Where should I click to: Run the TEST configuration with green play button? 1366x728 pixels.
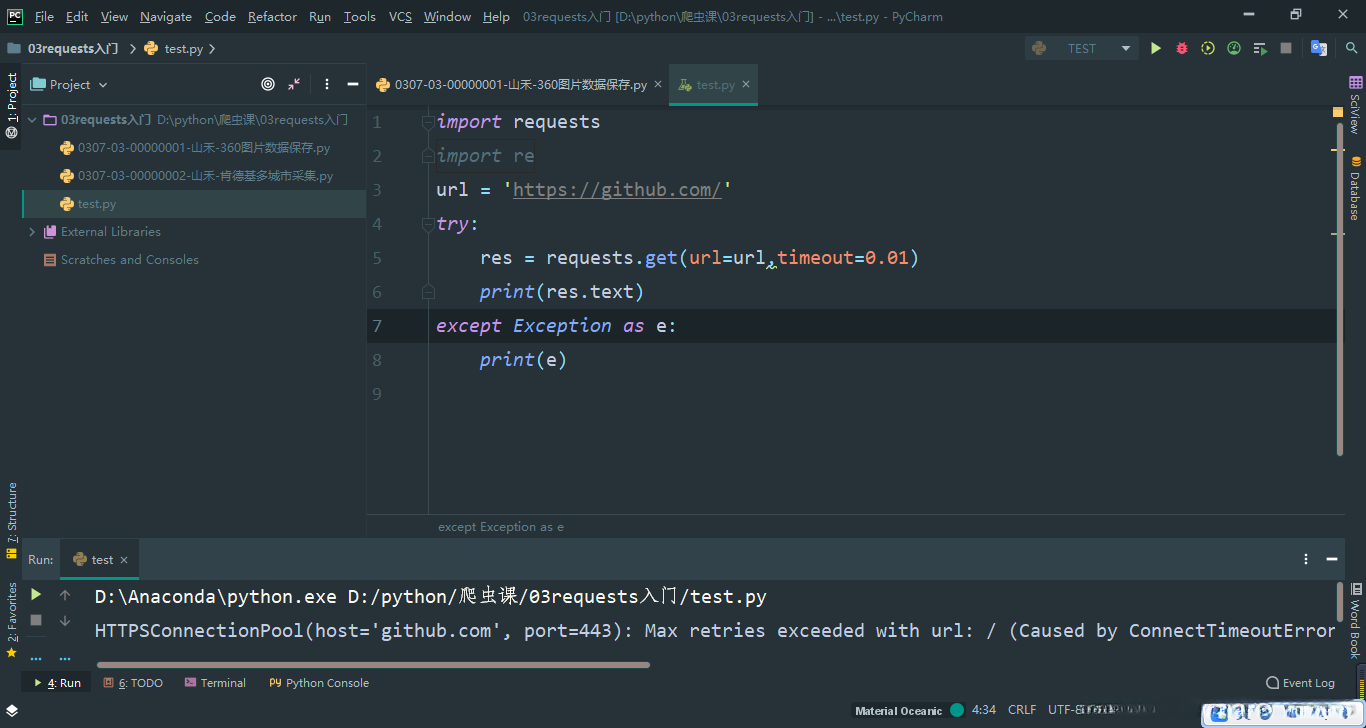point(1156,48)
